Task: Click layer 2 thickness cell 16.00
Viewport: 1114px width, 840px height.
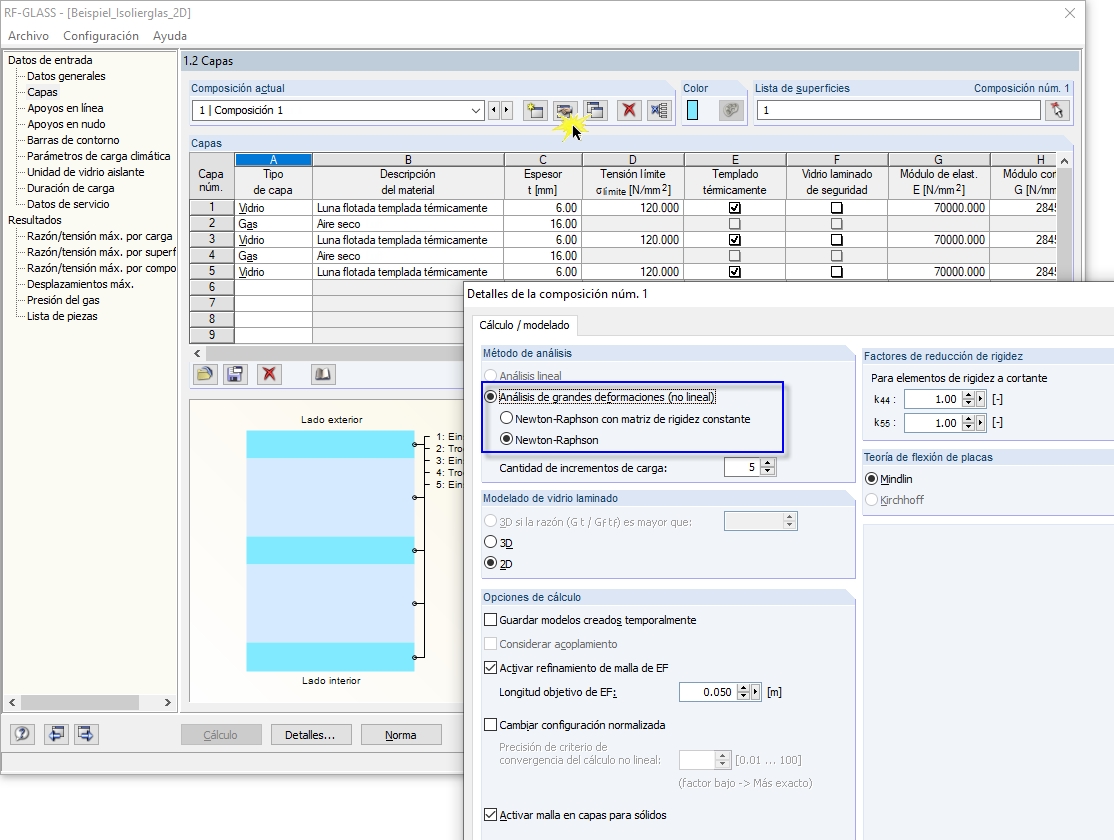Action: click(x=543, y=224)
